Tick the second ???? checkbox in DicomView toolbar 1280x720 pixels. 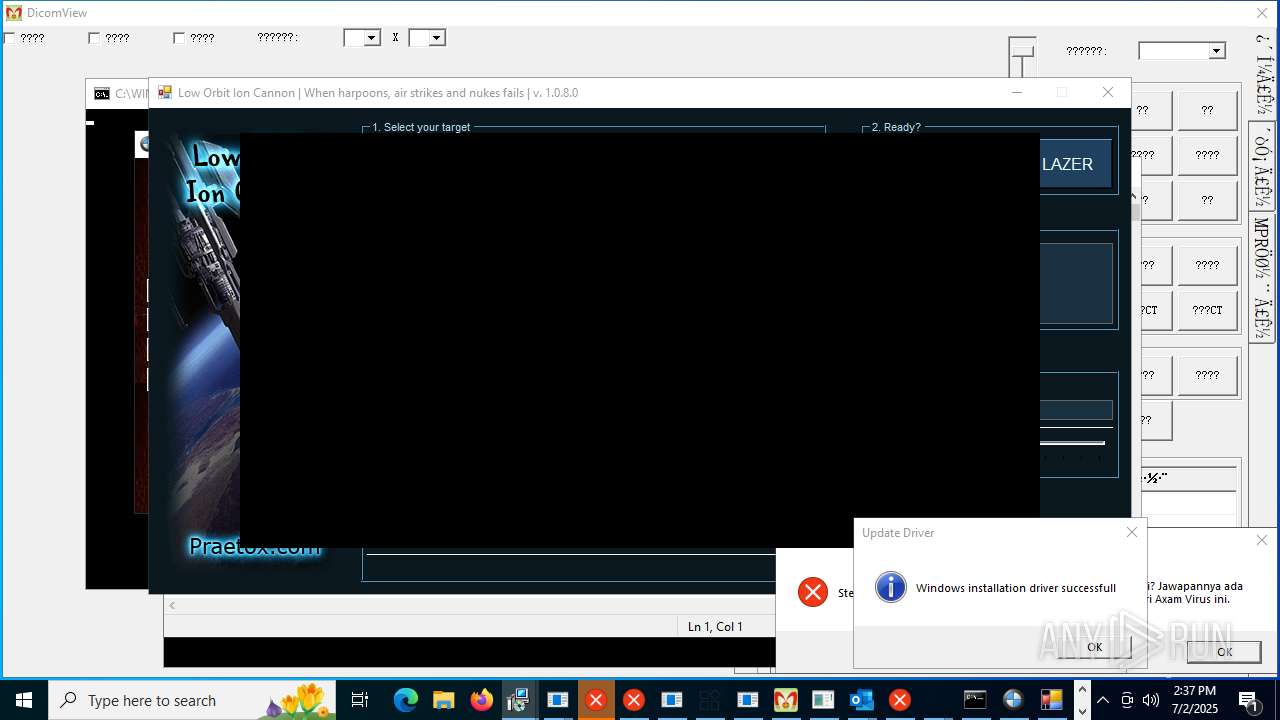click(94, 38)
